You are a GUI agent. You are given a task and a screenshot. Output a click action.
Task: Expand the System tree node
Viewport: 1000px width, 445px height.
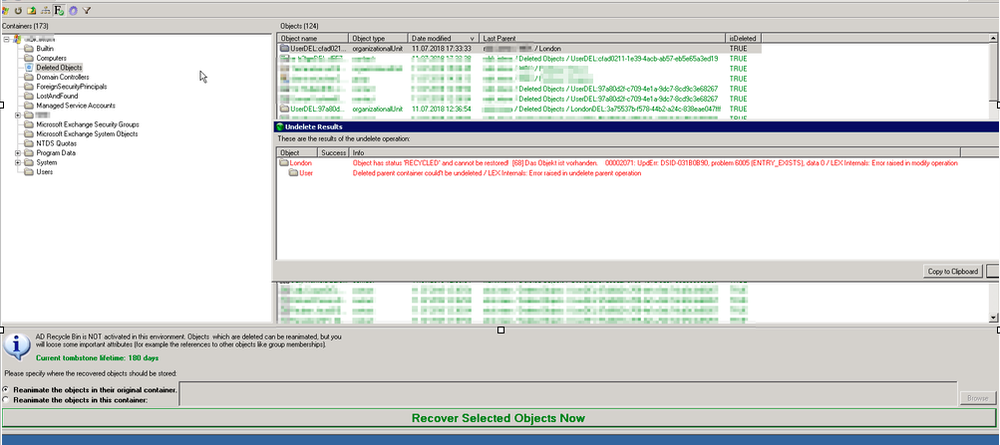(17, 162)
